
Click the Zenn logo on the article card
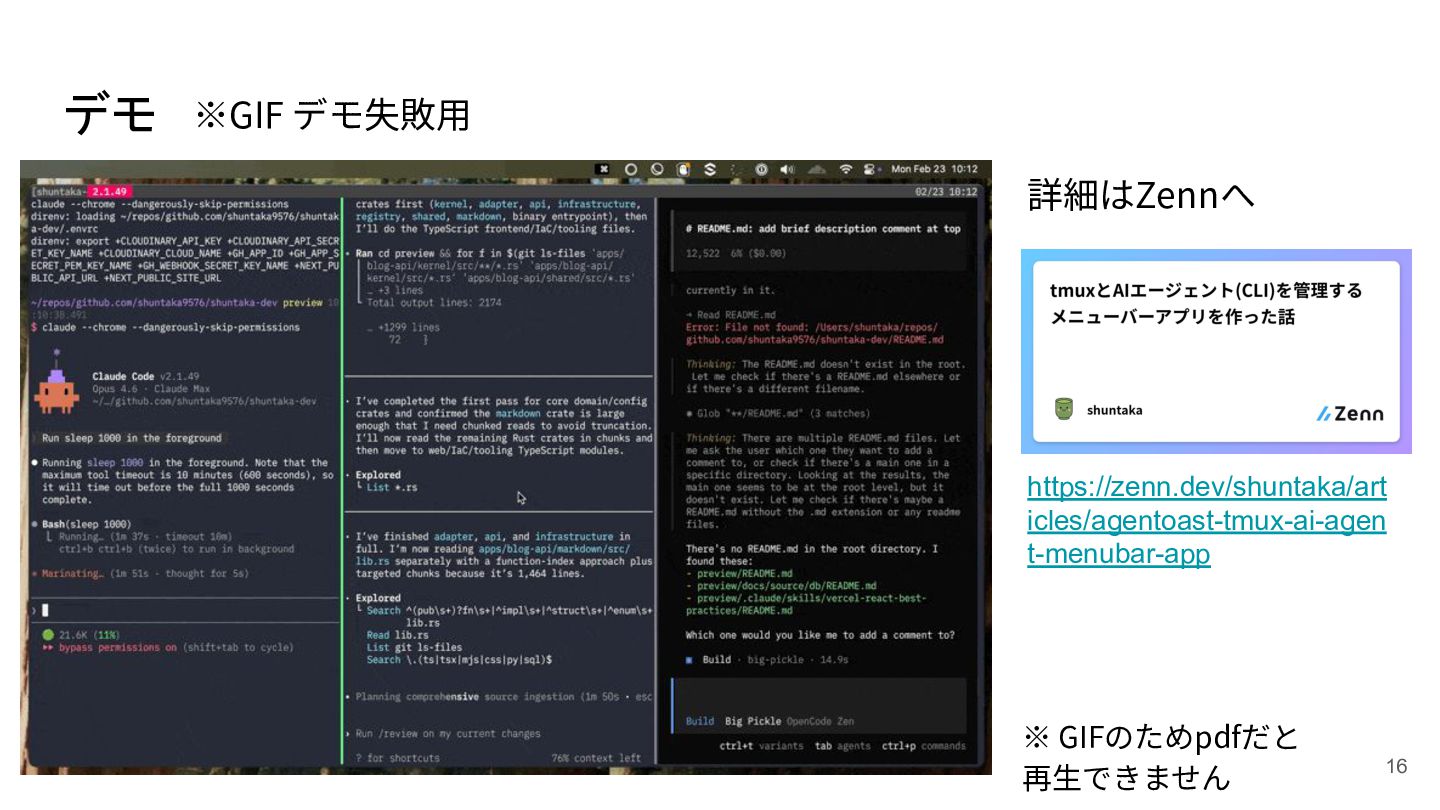1350,413
